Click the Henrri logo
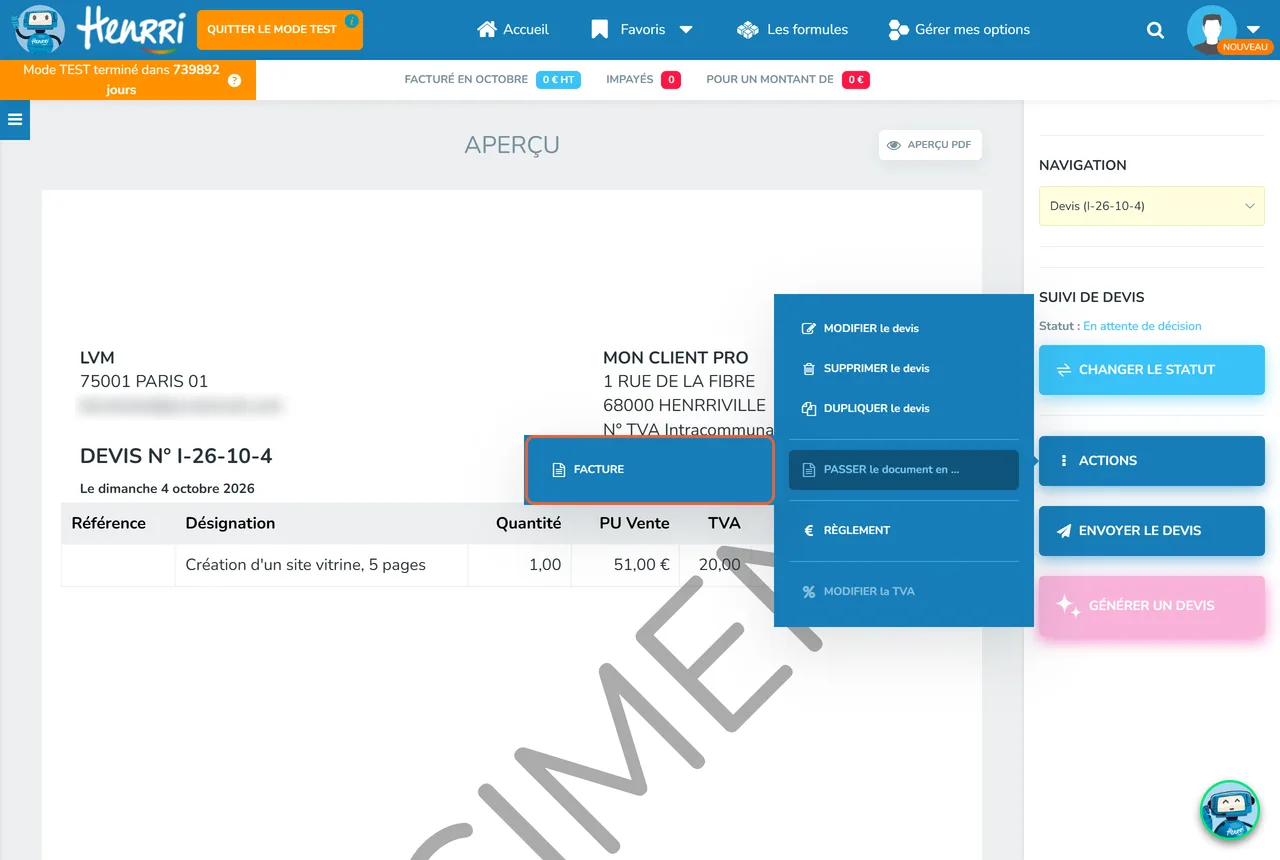Screen dimensions: 1280x860 pyautogui.click(x=100, y=28)
